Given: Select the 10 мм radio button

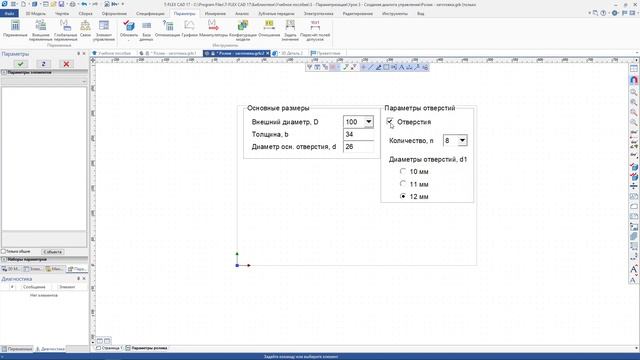Looking at the screenshot, I should point(403,171).
